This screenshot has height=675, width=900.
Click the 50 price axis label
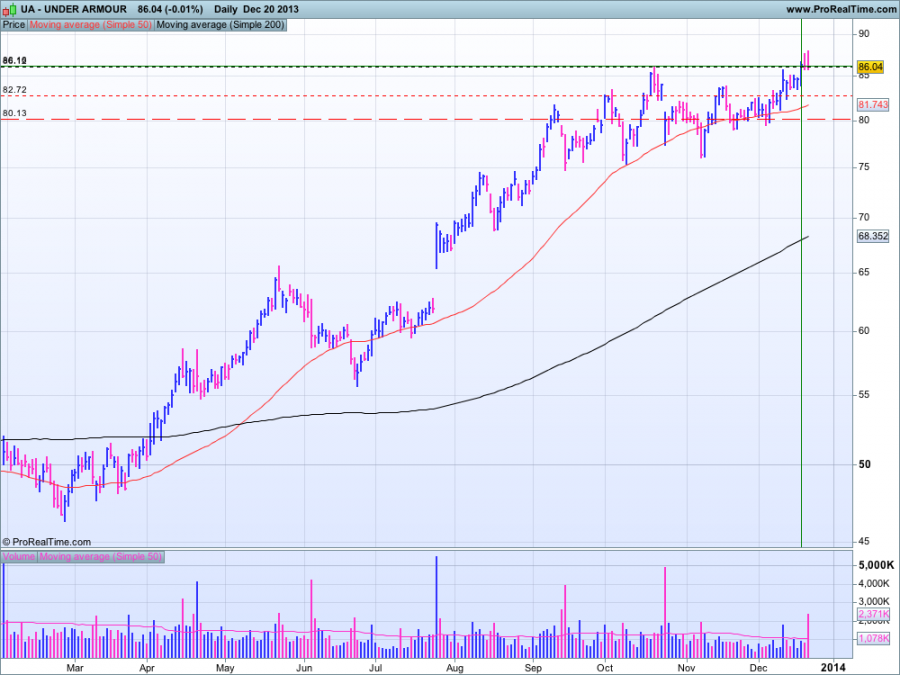point(864,464)
